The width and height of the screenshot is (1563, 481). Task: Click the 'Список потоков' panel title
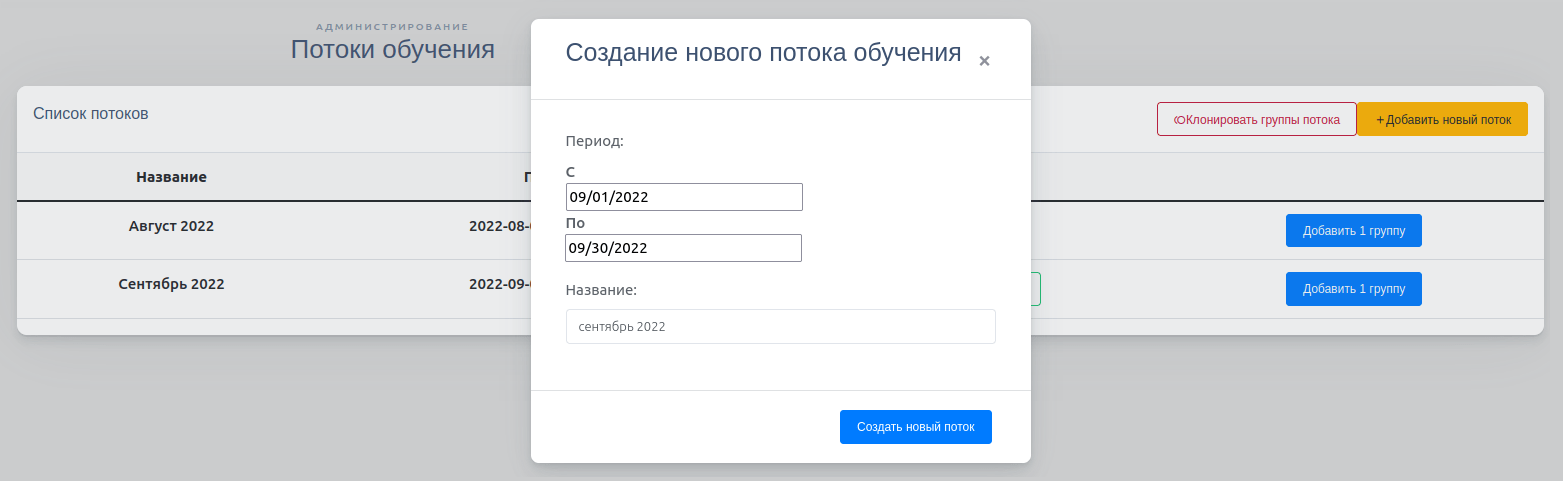pos(91,114)
